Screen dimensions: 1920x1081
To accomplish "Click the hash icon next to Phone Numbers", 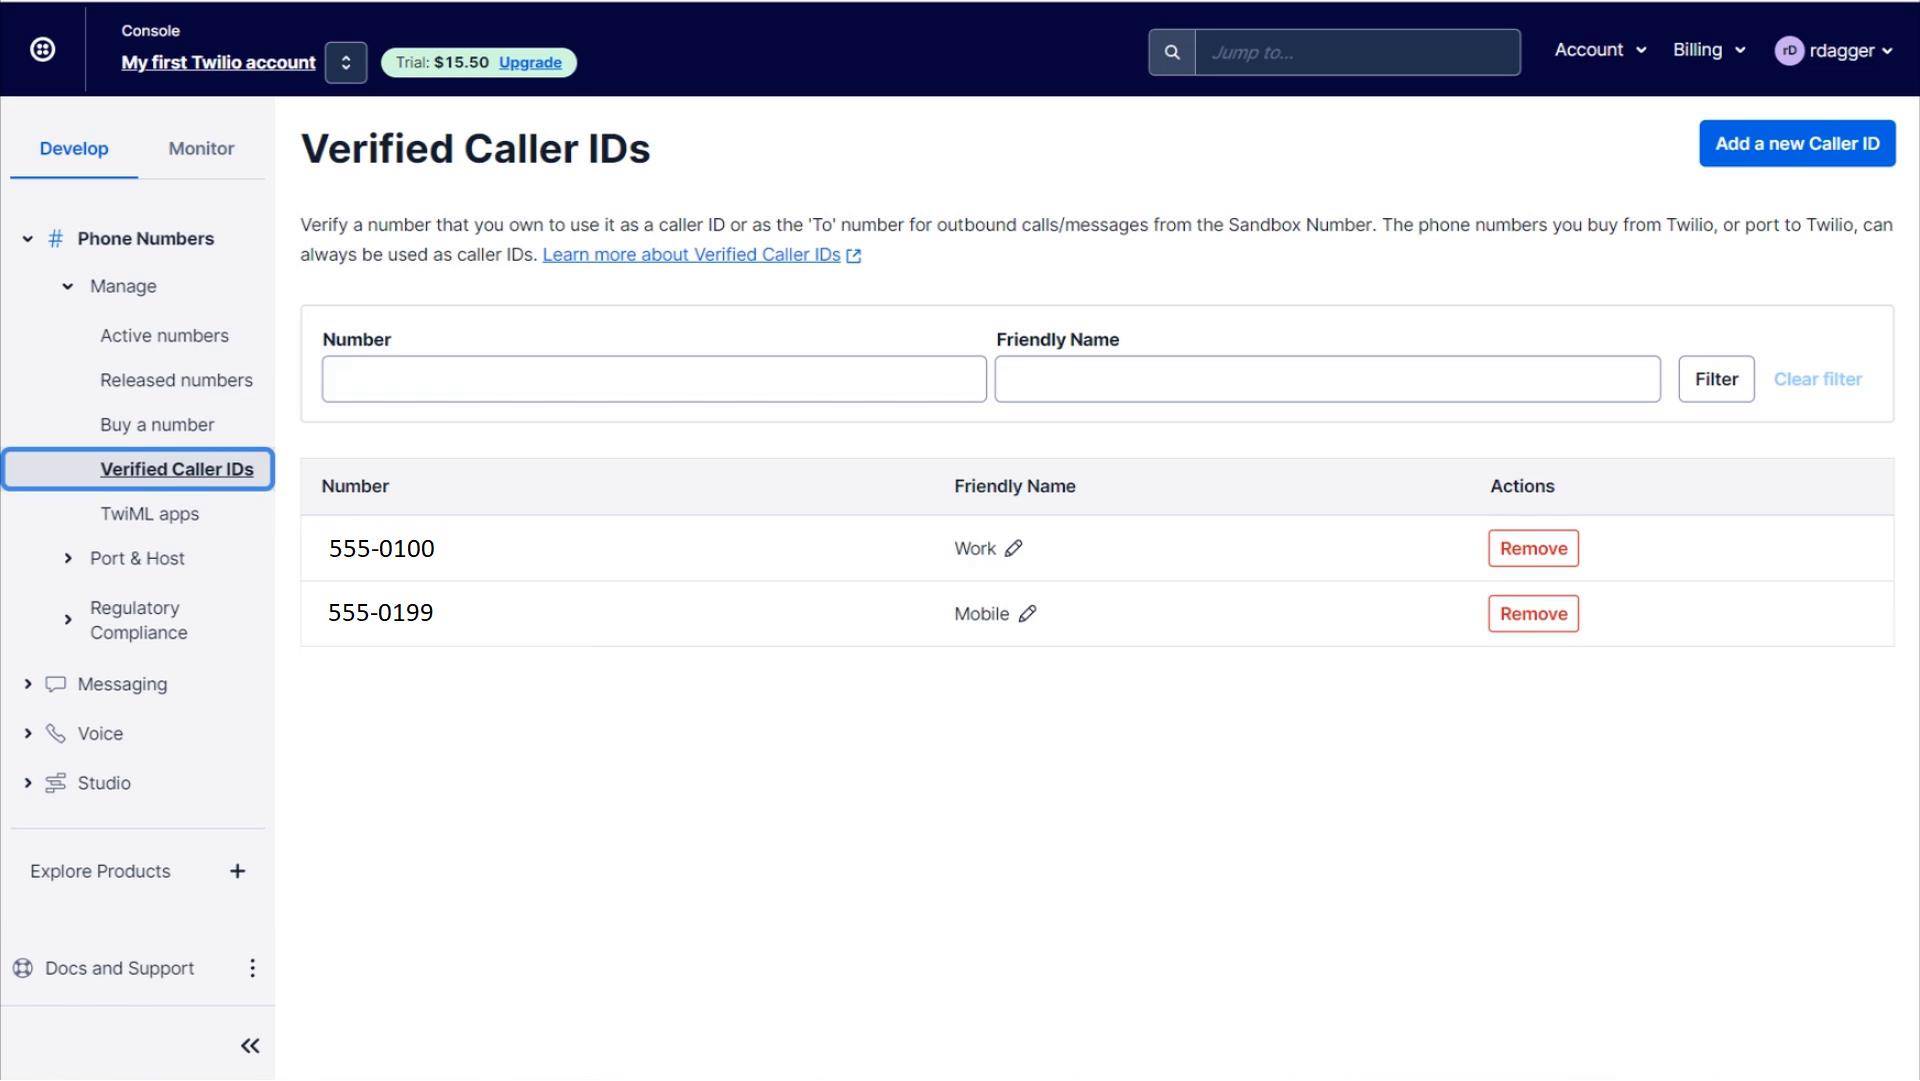I will coord(56,238).
